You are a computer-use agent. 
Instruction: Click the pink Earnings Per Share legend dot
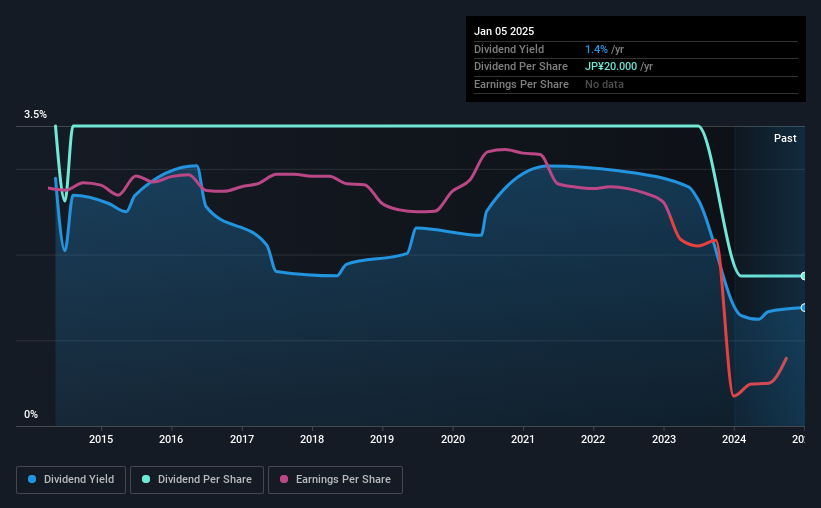tap(284, 479)
